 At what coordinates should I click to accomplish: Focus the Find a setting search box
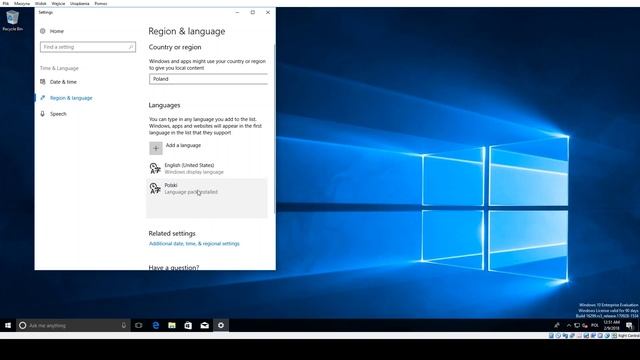point(88,47)
